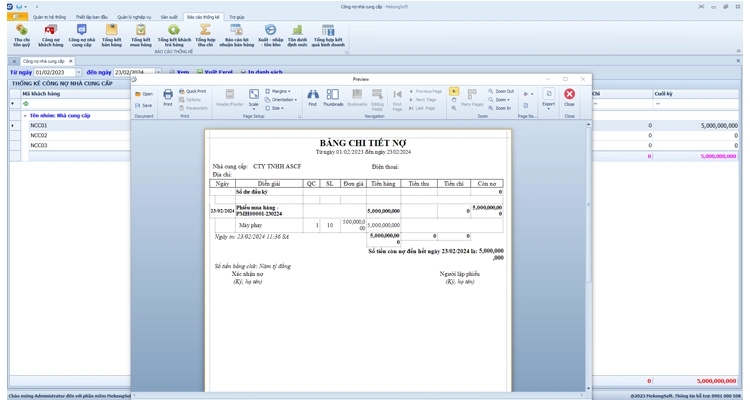Click Open in the Document group
750x400 pixels.
(x=144, y=93)
